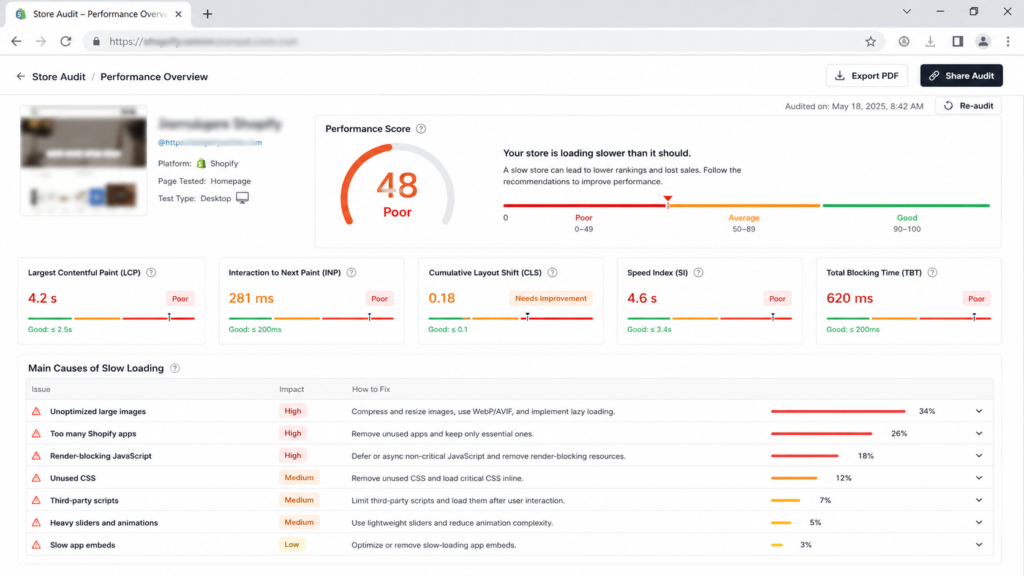Viewport: 1024px width, 576px height.
Task: Open the blurred store URL link
Action: tap(210, 142)
